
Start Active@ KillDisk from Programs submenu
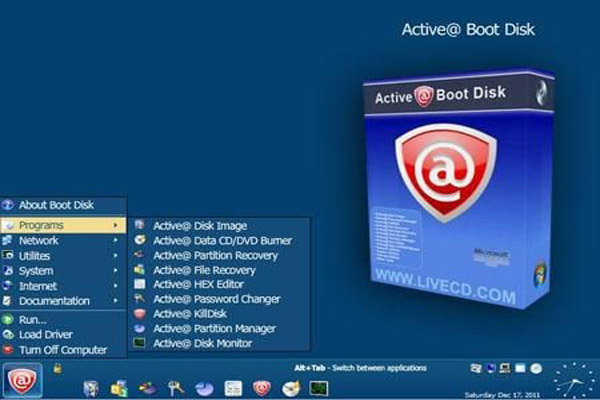pos(219,314)
